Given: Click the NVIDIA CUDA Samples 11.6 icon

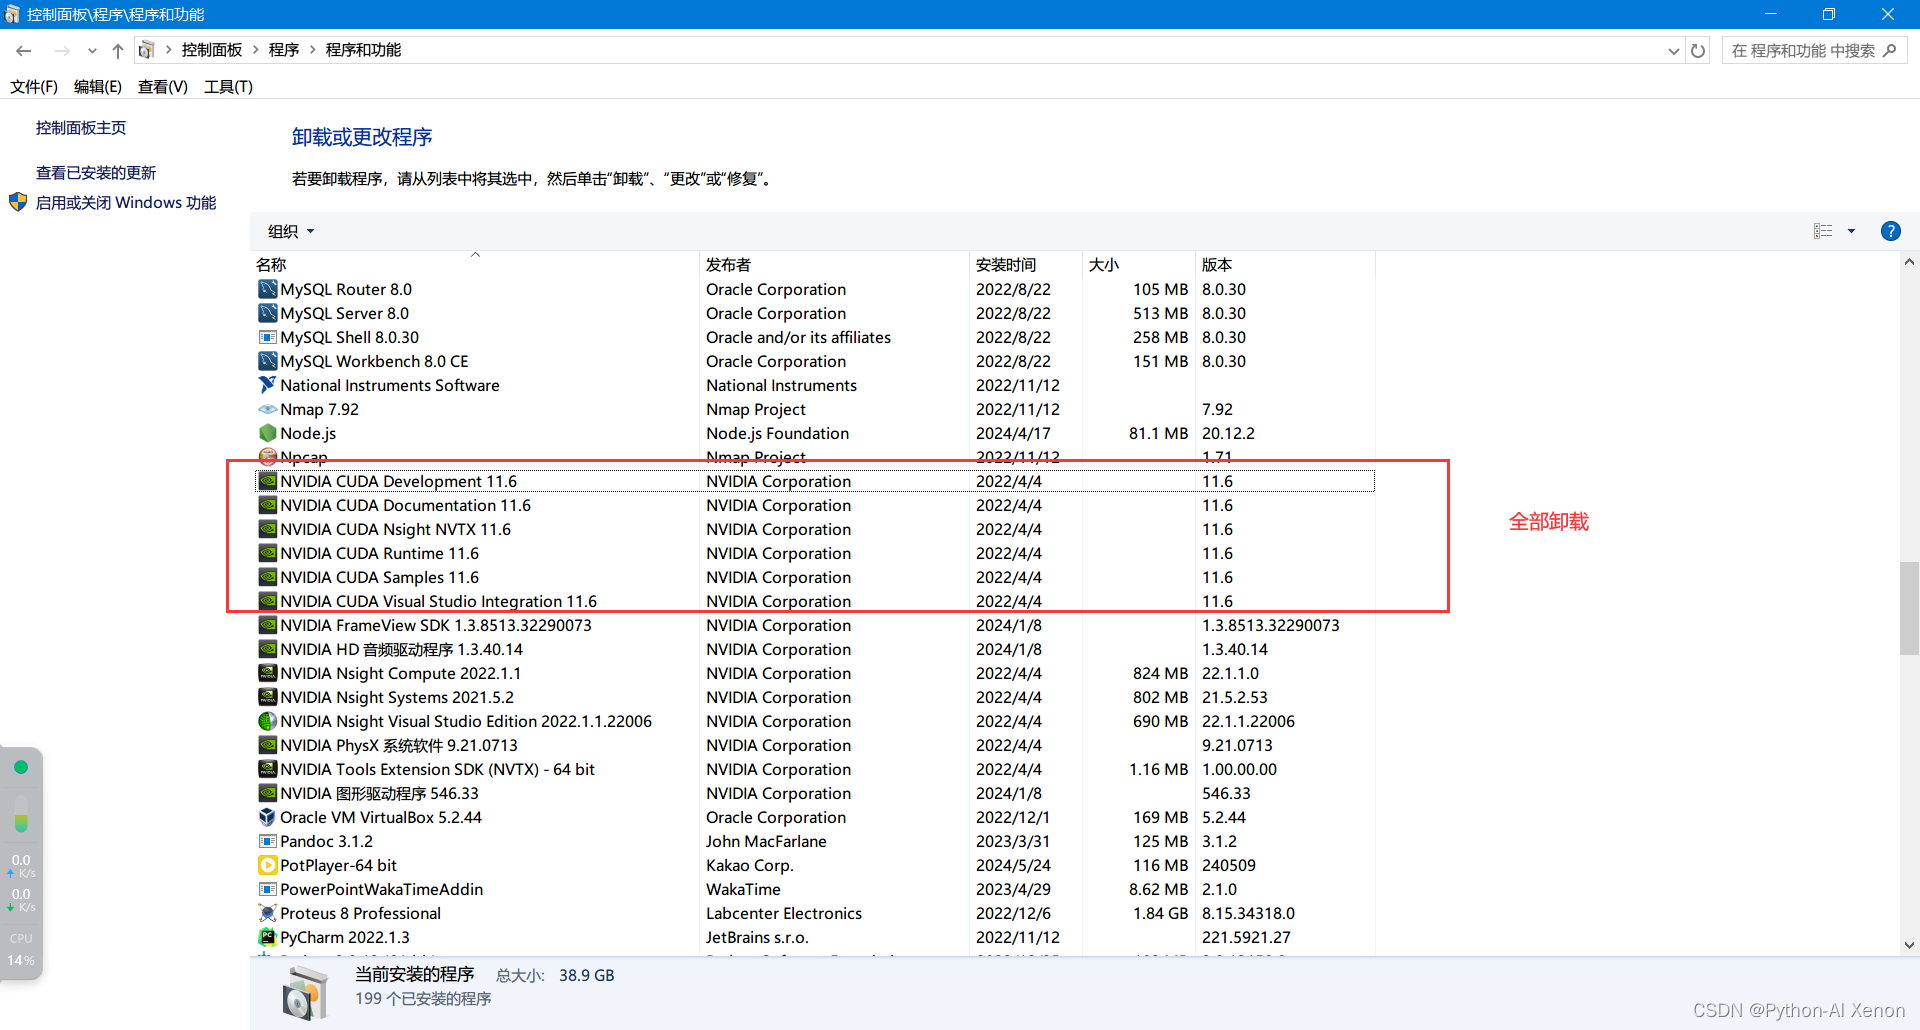Looking at the screenshot, I should point(267,577).
